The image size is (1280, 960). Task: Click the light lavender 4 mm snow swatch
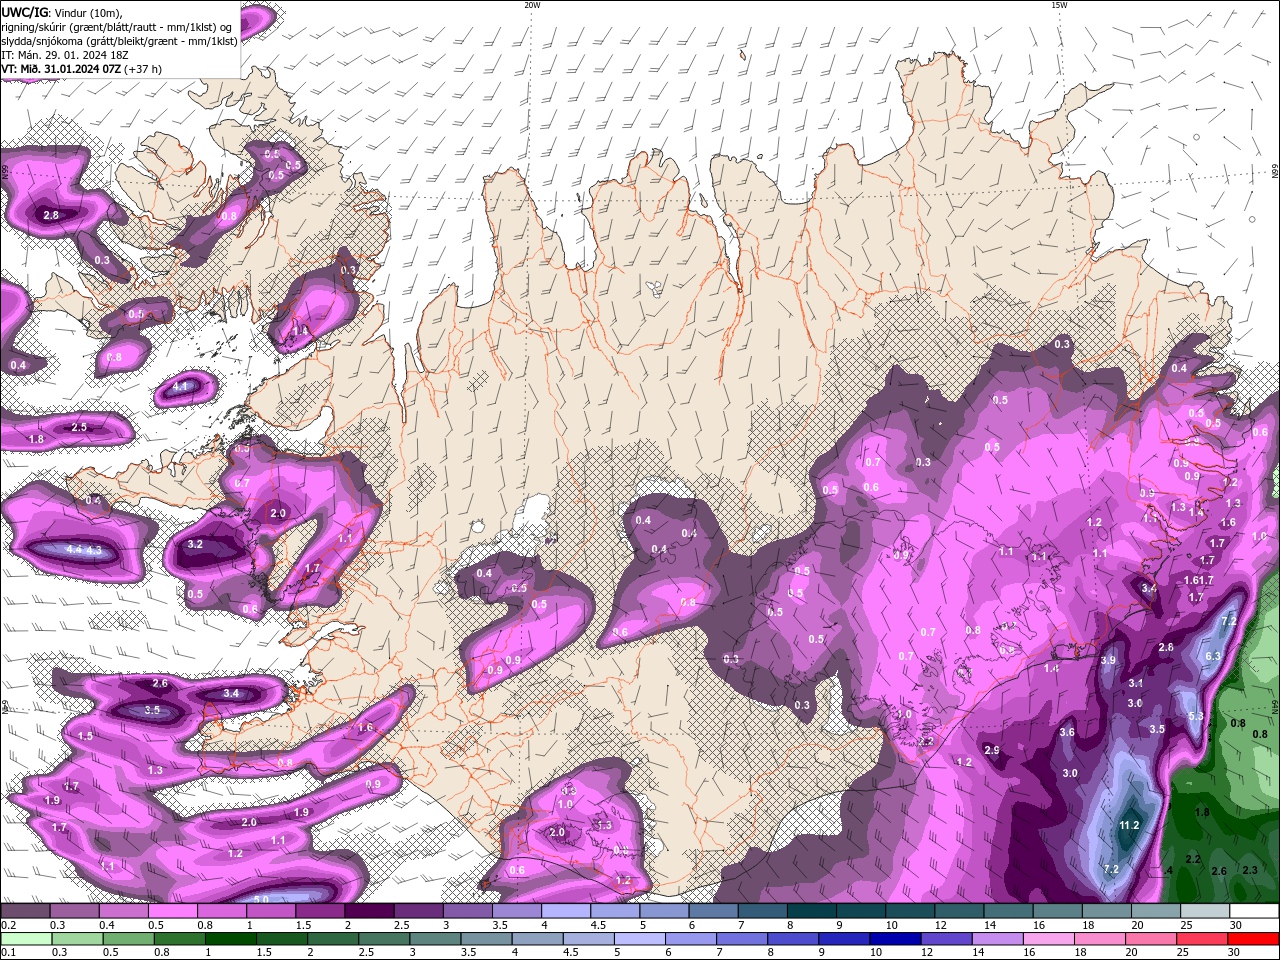(566, 911)
